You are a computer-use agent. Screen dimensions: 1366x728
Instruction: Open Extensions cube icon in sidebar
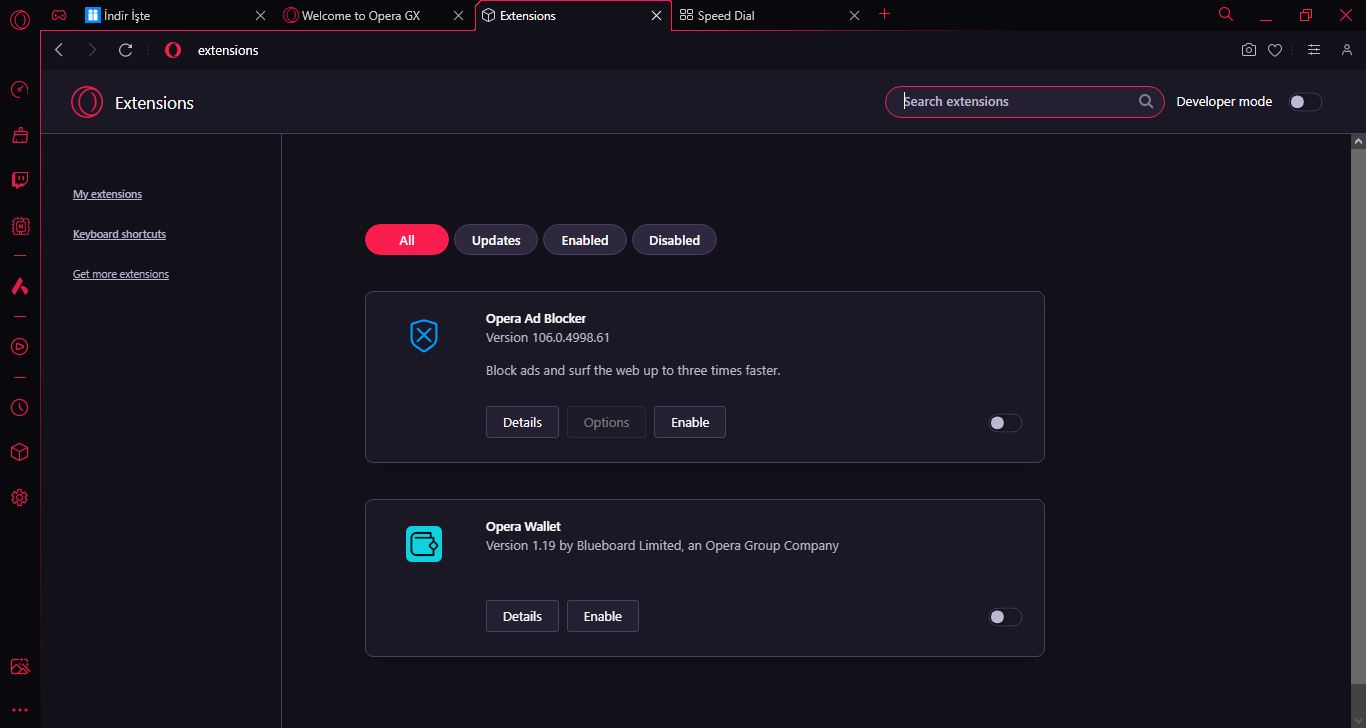19,452
